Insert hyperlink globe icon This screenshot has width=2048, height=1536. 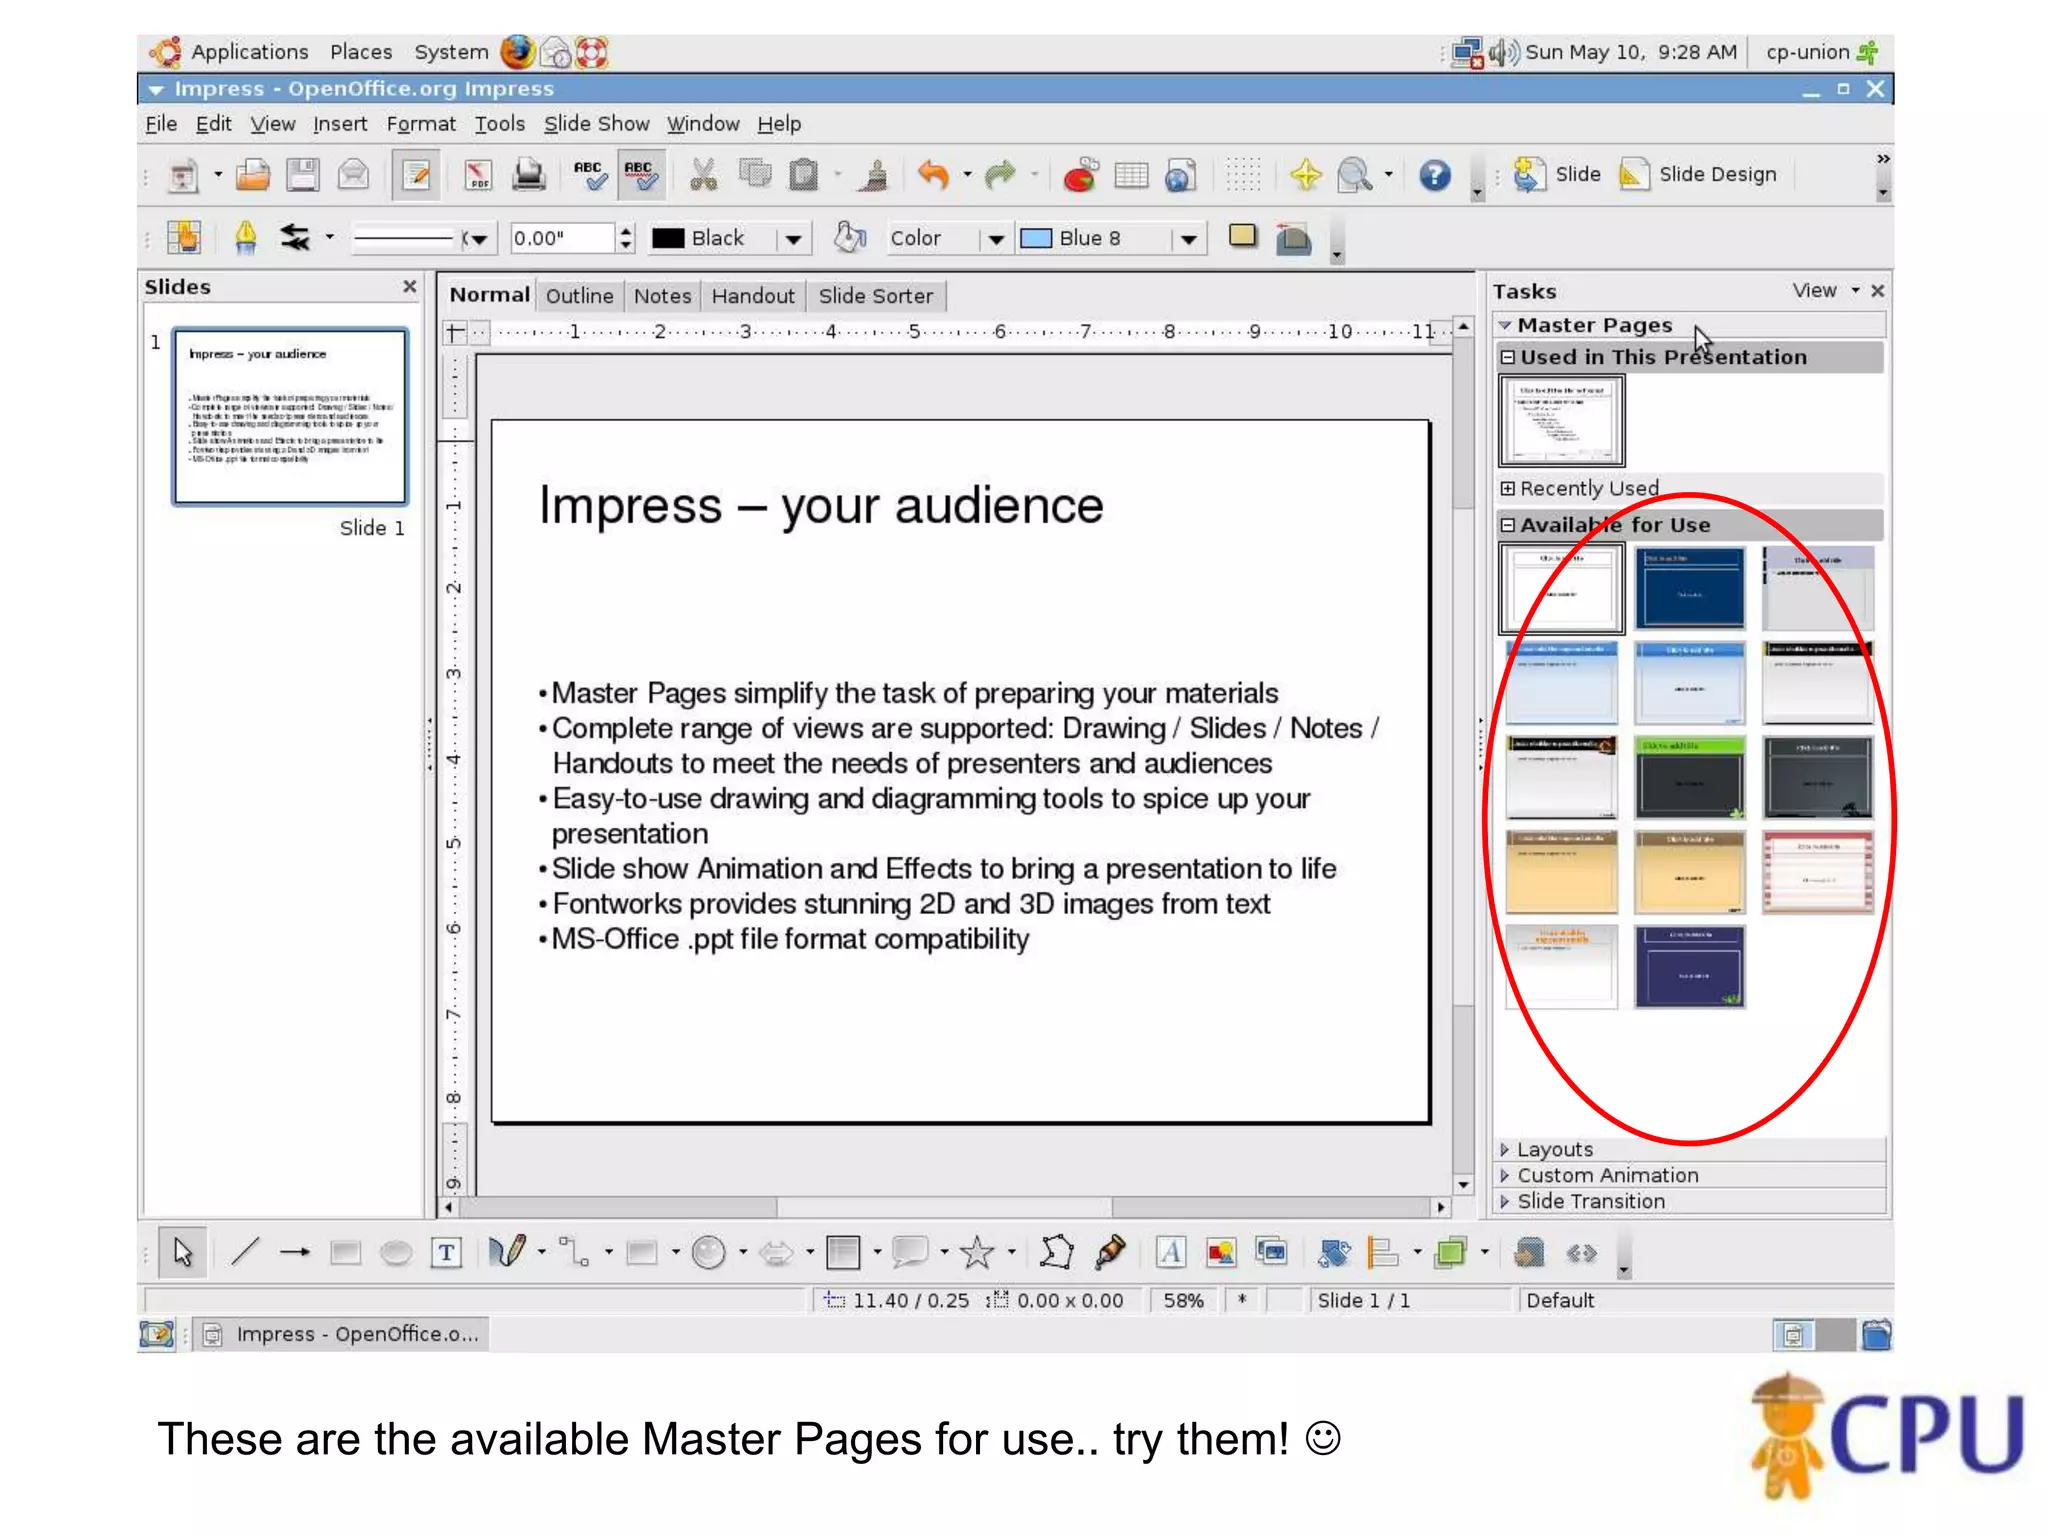[1181, 175]
